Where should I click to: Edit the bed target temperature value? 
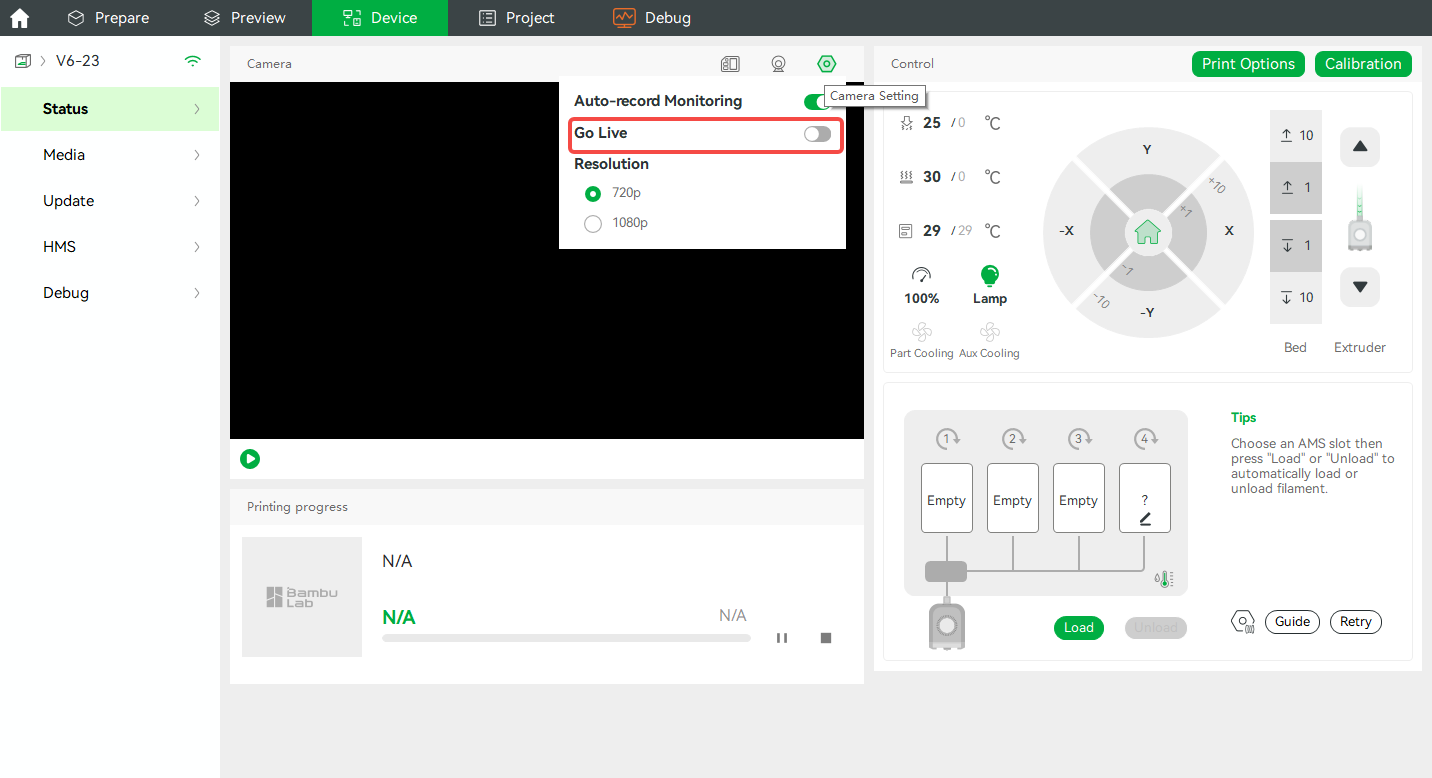[x=962, y=177]
